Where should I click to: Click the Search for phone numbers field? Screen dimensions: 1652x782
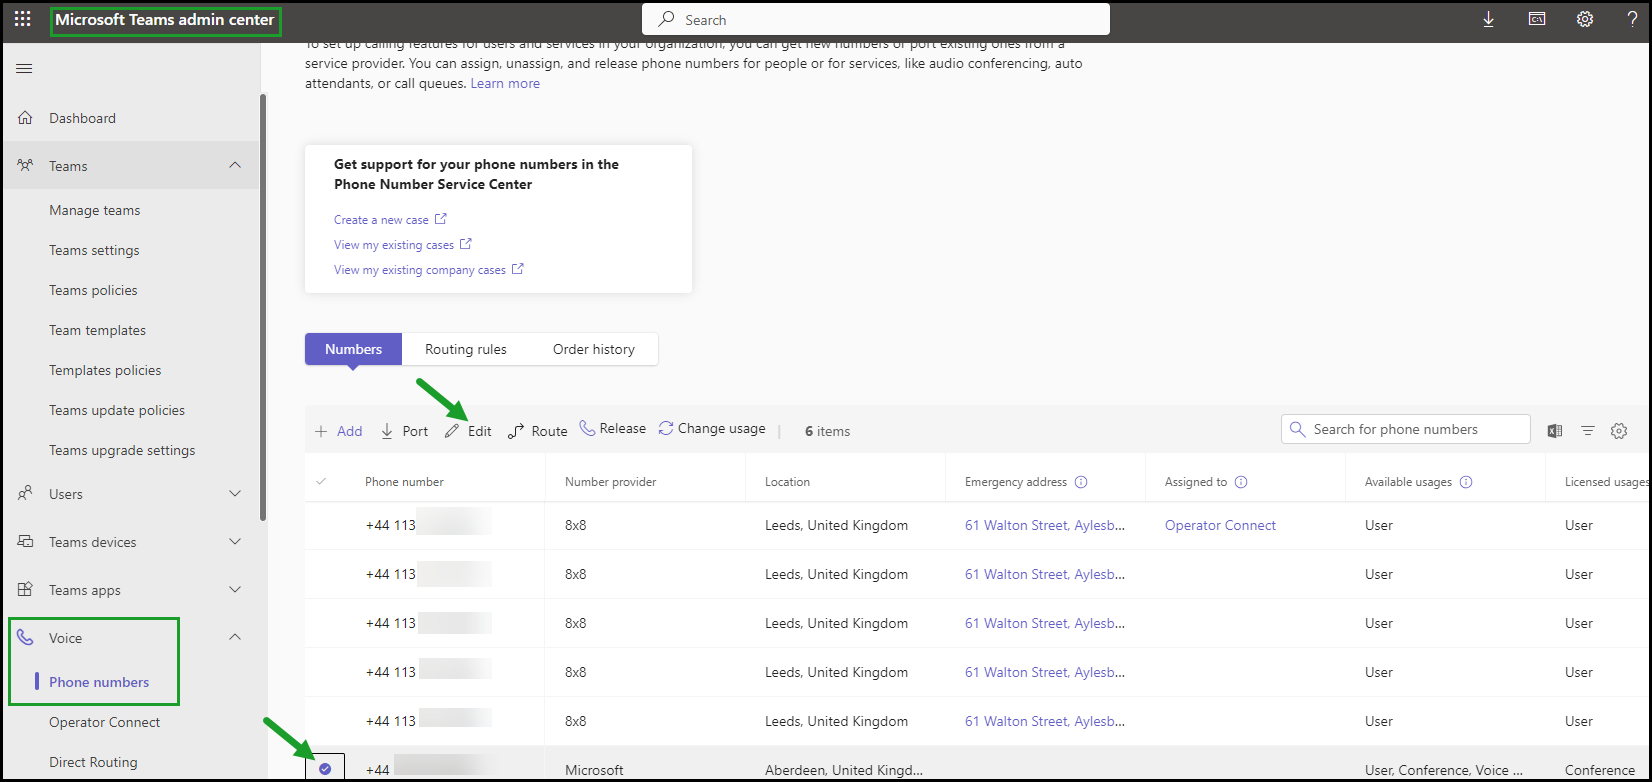pyautogui.click(x=1406, y=429)
